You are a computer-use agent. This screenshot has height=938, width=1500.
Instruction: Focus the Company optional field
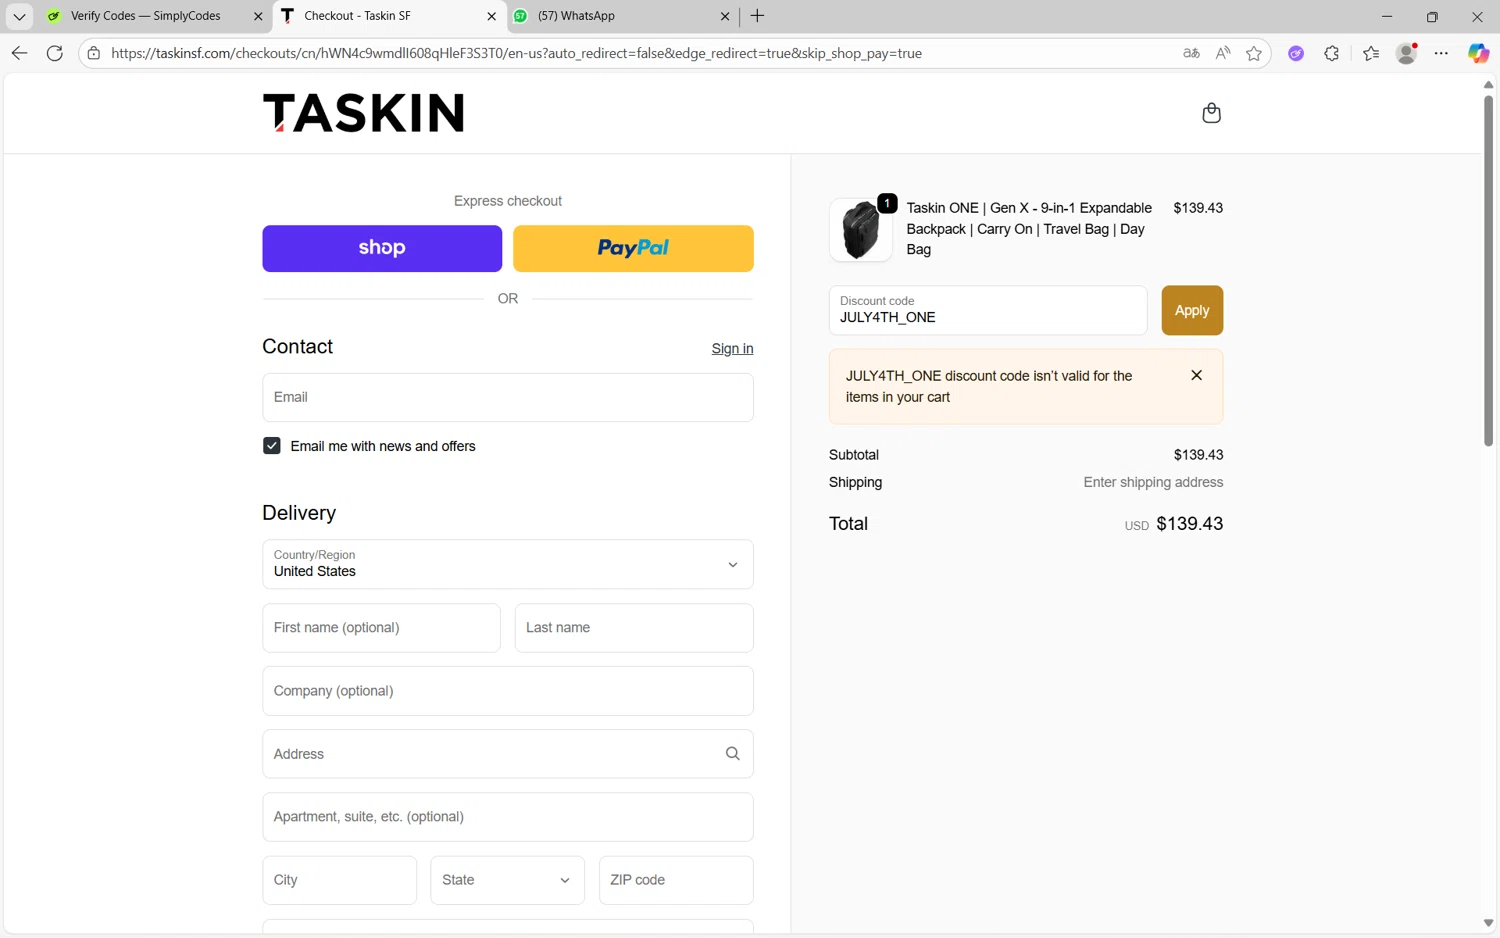[508, 691]
